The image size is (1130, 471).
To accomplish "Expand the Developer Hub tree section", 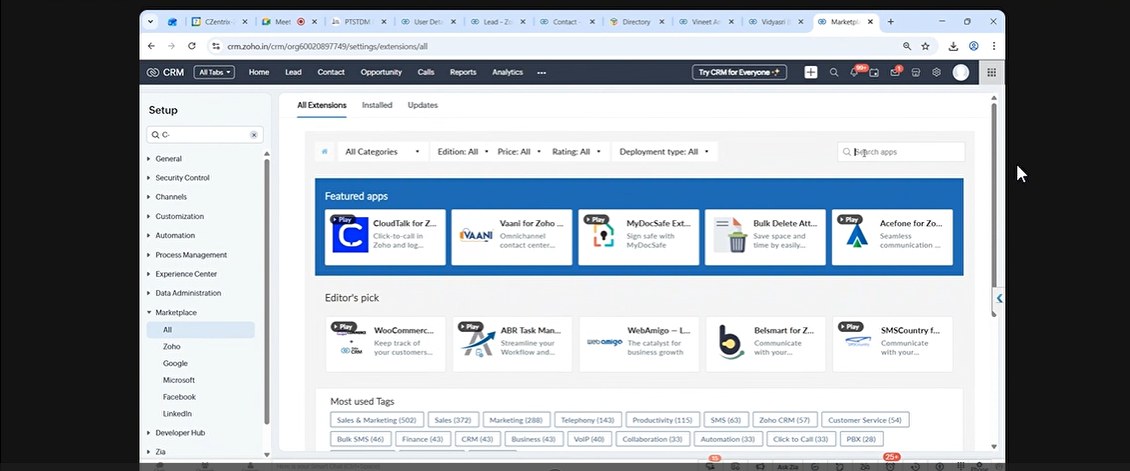I will click(180, 433).
